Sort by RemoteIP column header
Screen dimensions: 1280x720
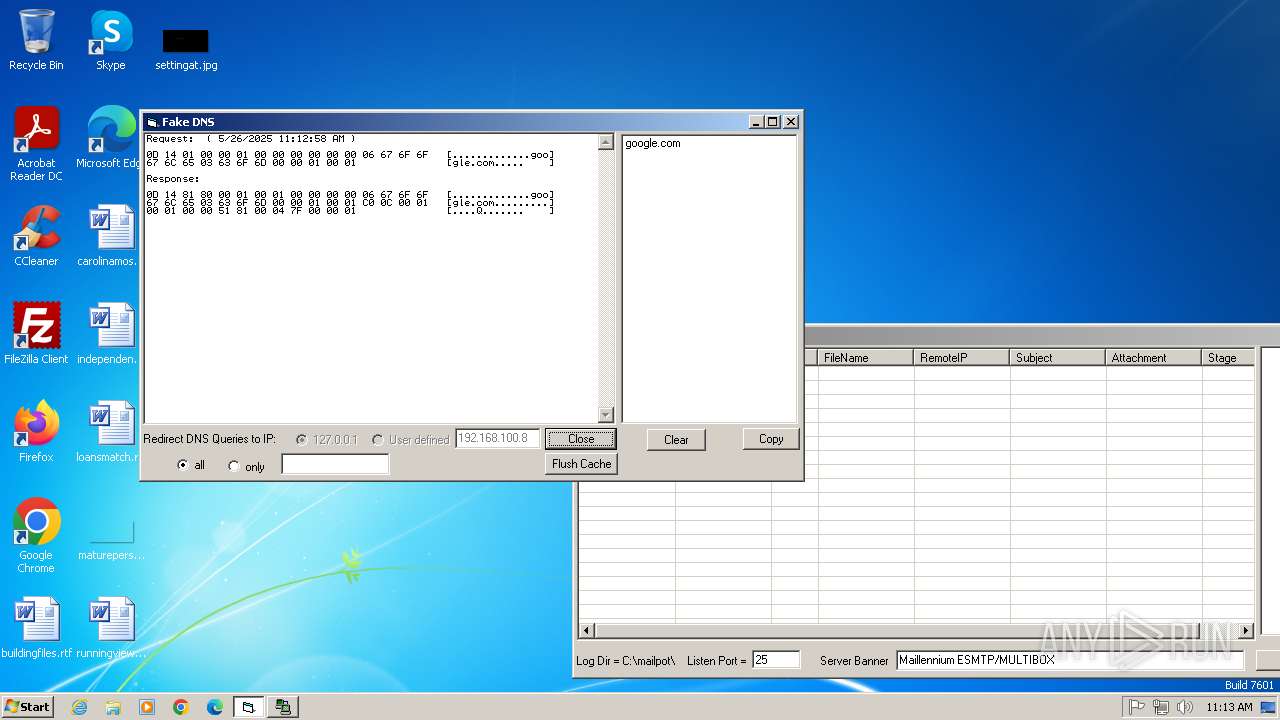[x=962, y=357]
